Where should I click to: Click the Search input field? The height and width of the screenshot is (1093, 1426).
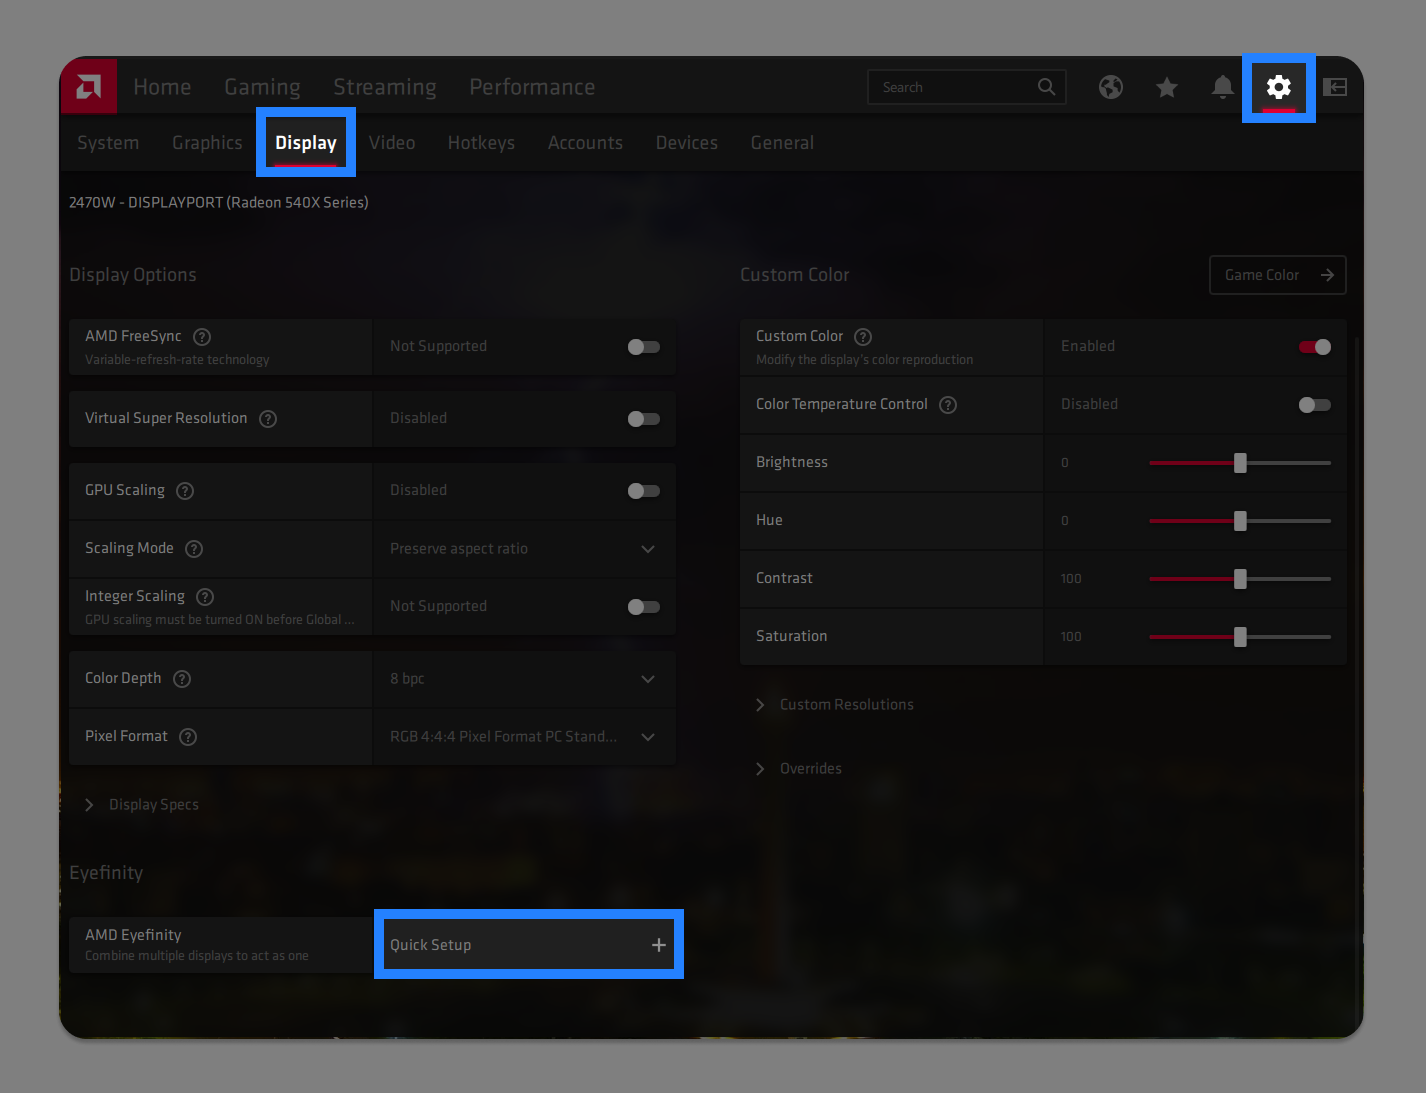tap(967, 87)
